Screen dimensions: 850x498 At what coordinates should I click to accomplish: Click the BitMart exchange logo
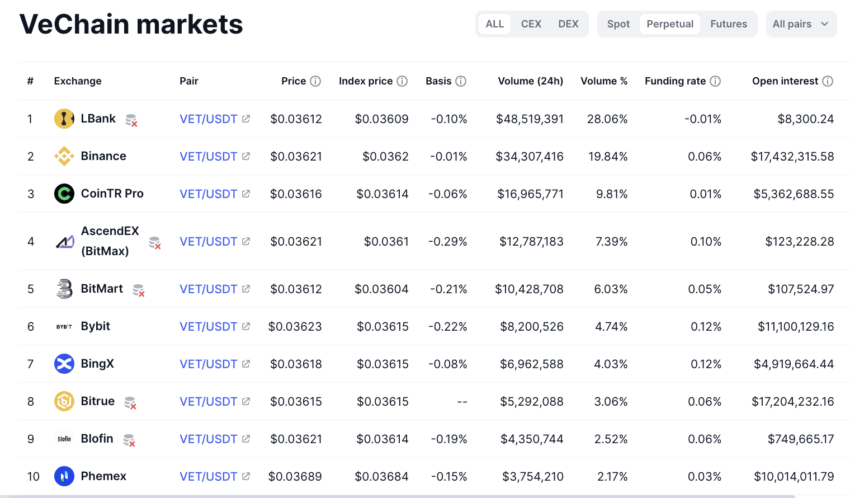64,289
